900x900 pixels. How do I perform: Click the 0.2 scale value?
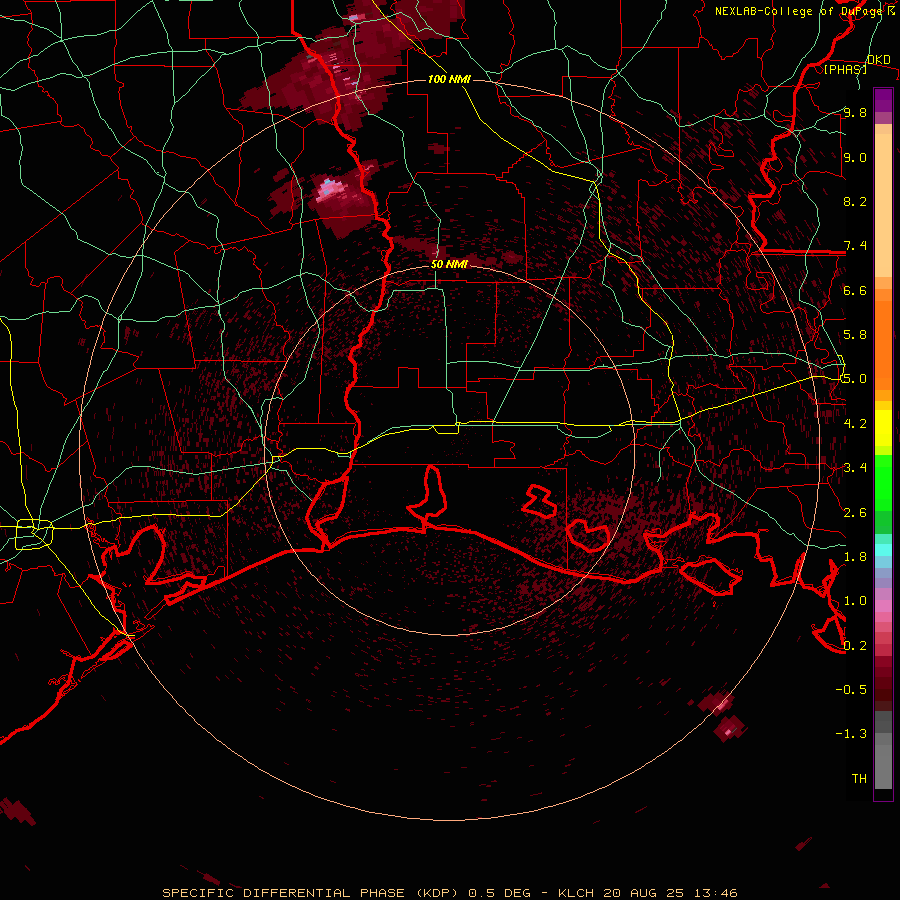[855, 646]
